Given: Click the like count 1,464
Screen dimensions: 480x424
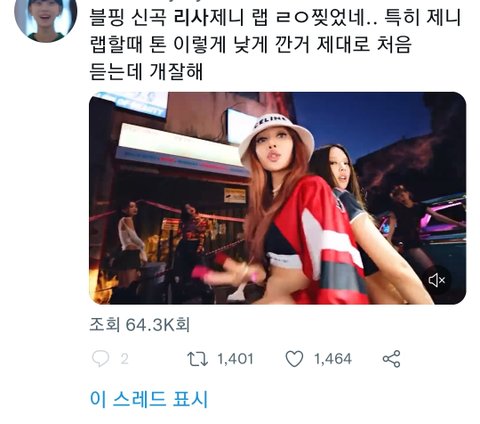Looking at the screenshot, I should [x=333, y=359].
